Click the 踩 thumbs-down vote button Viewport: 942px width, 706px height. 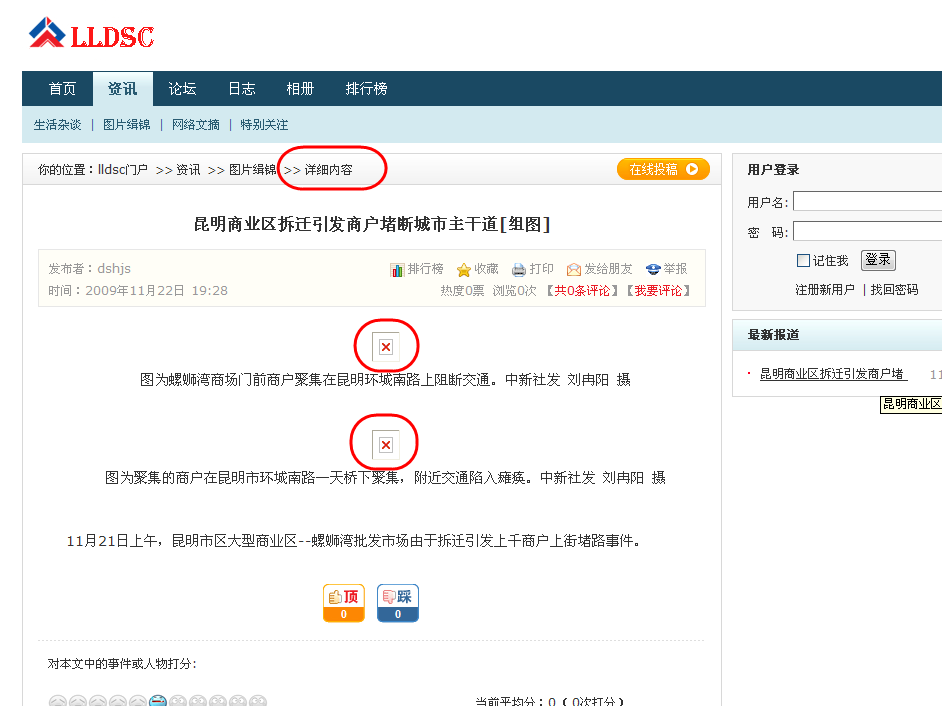pos(398,603)
